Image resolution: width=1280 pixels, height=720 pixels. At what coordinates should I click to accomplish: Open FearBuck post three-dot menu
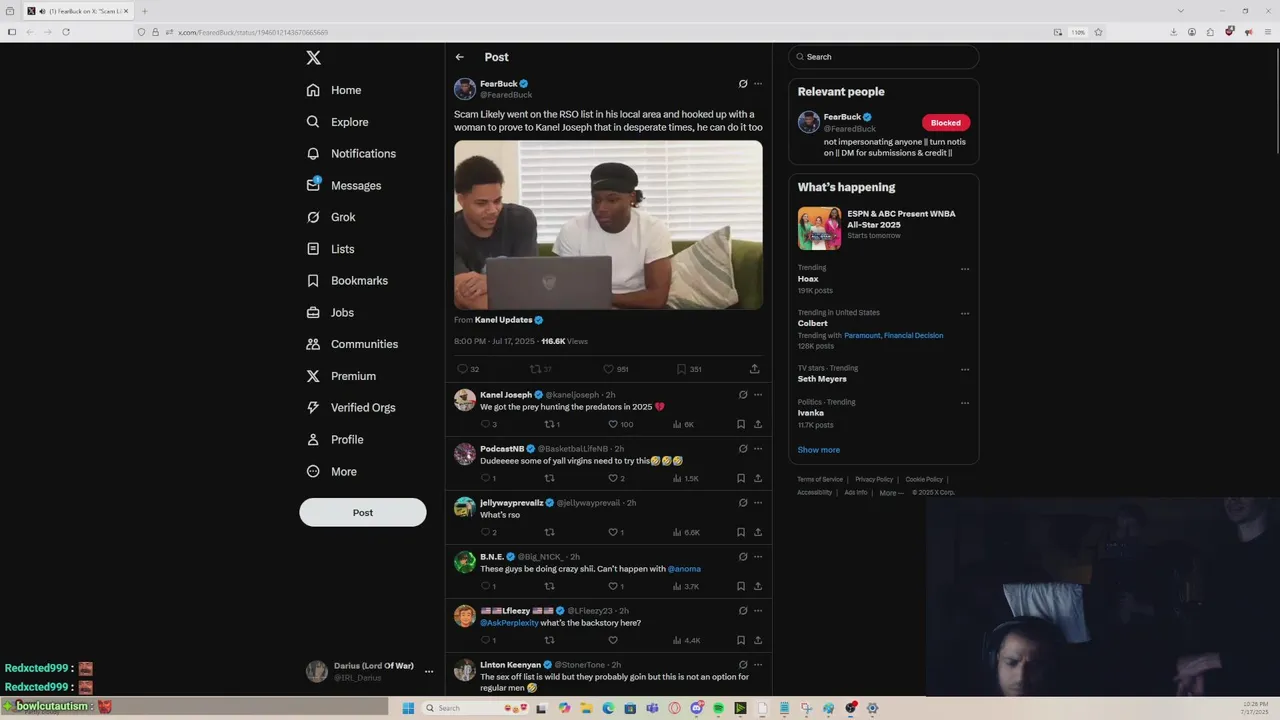pyautogui.click(x=758, y=84)
